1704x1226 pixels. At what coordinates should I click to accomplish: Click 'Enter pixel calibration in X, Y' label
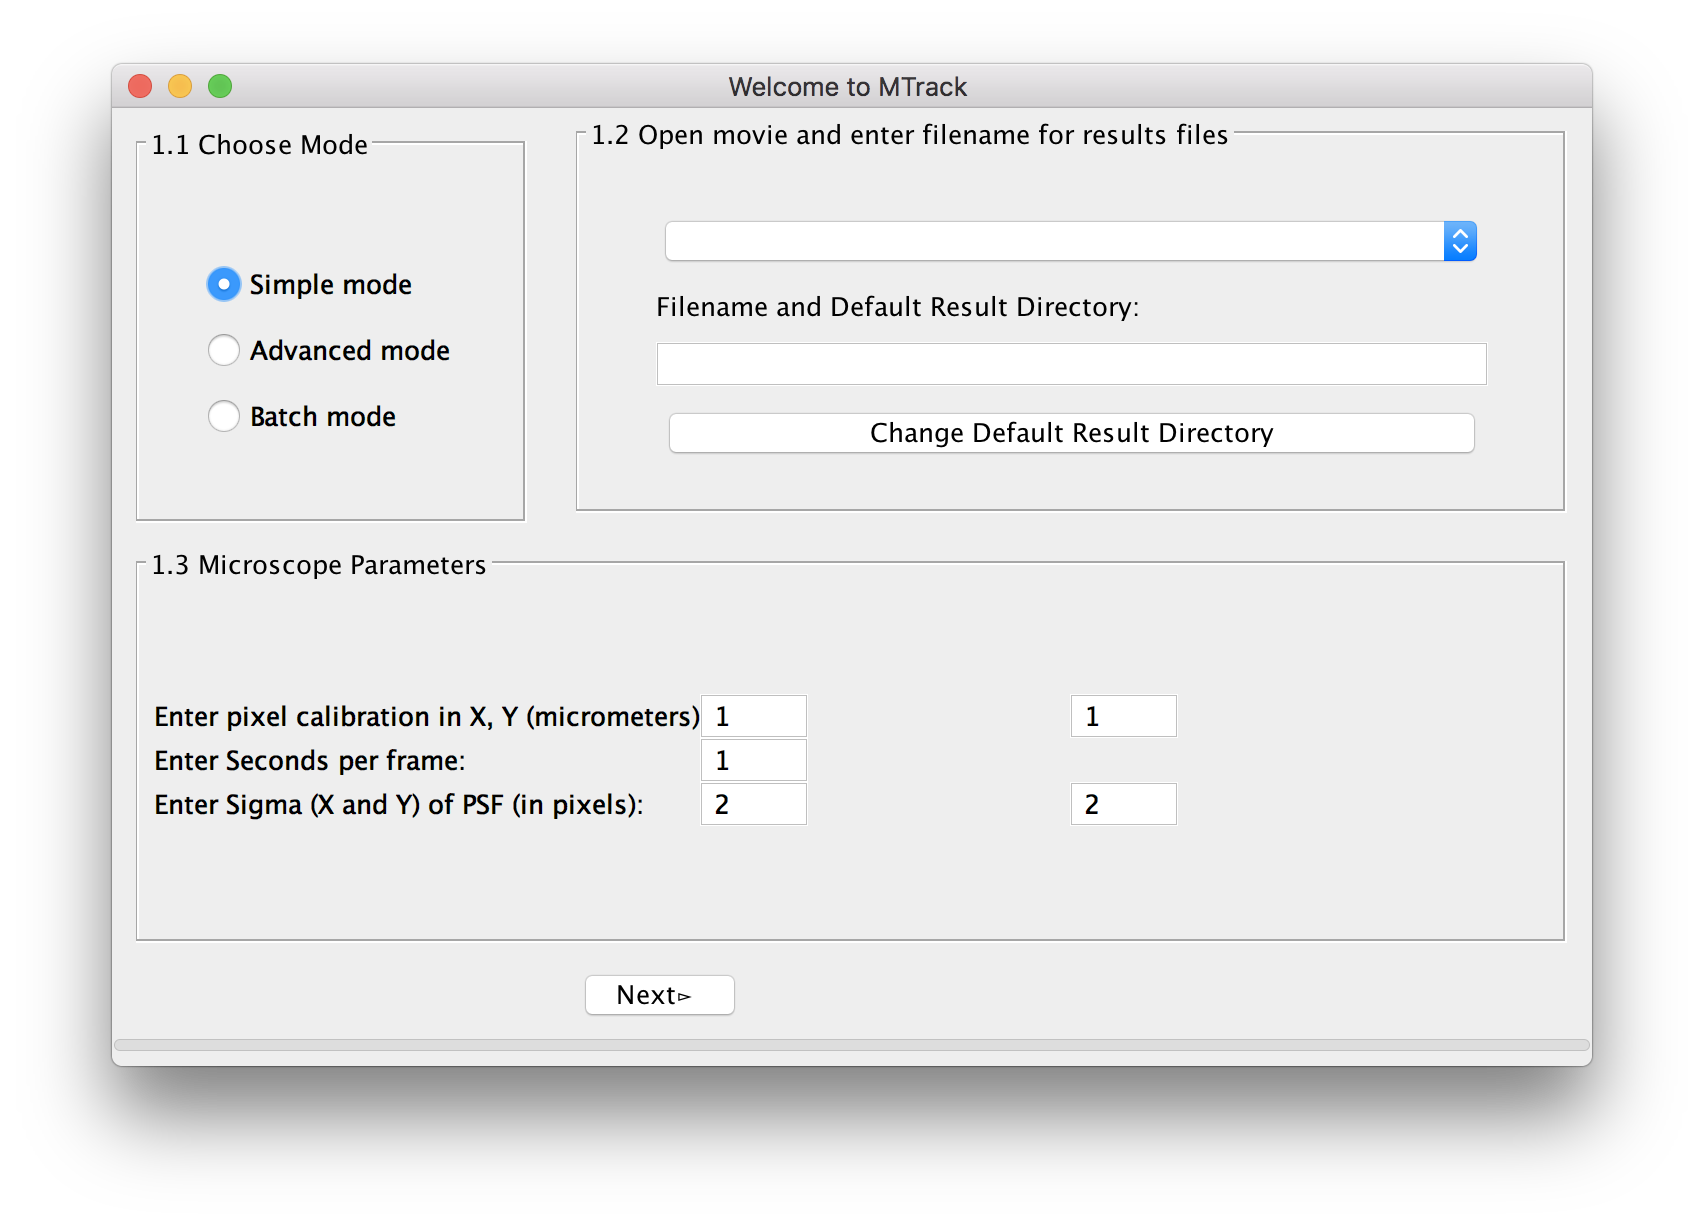click(427, 717)
